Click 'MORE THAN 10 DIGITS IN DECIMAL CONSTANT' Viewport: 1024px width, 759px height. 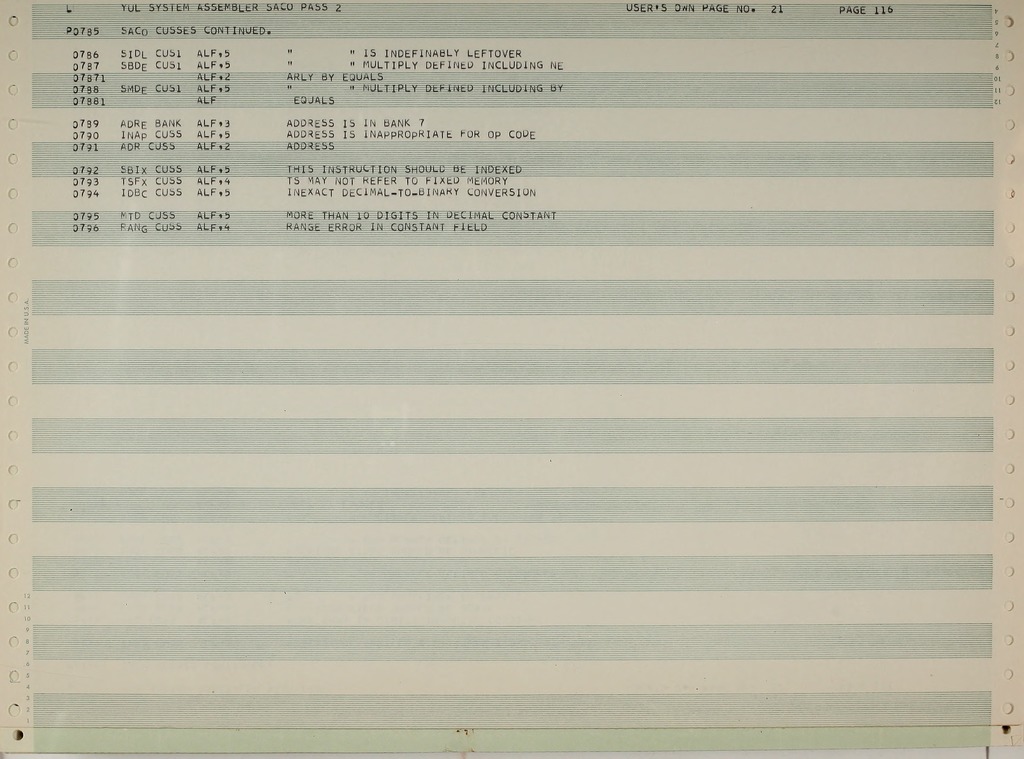(x=421, y=216)
